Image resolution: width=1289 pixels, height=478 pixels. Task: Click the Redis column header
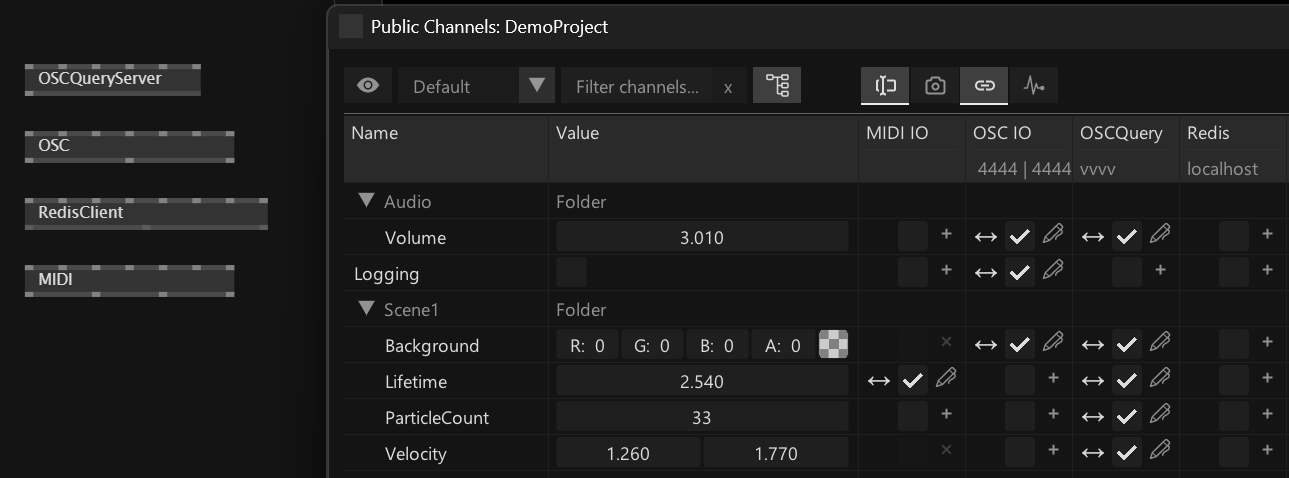(1208, 133)
